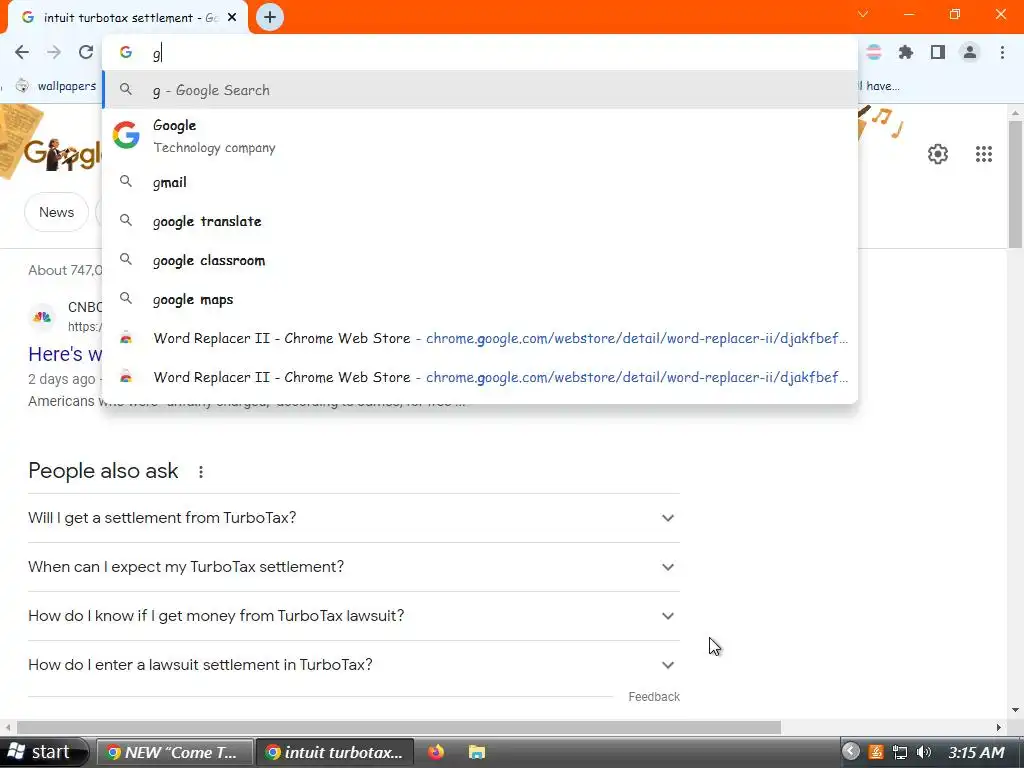The height and width of the screenshot is (768, 1024).
Task: Select the 'g - Google Search' suggestion
Action: [x=480, y=90]
